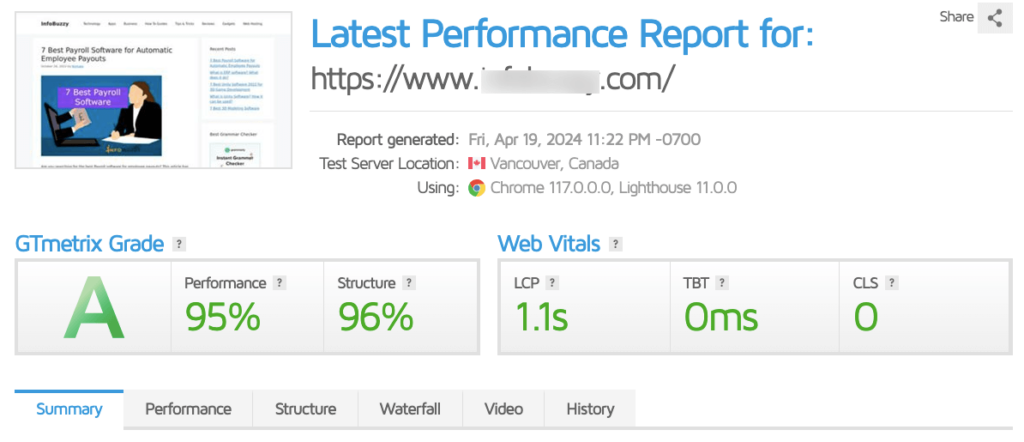Click the website screenshot thumbnail
The image size is (1024, 442).
(153, 90)
